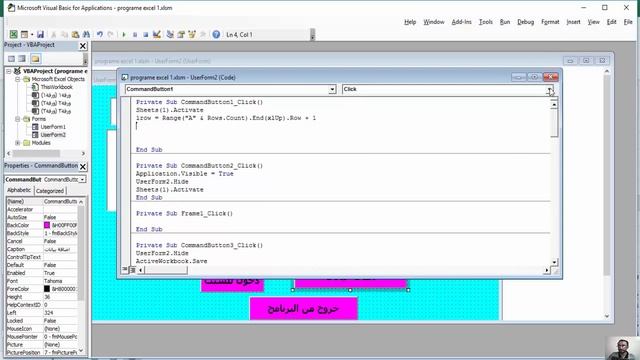Click the code window scroll-down arrow
The height and width of the screenshot is (360, 640).
pos(554,262)
